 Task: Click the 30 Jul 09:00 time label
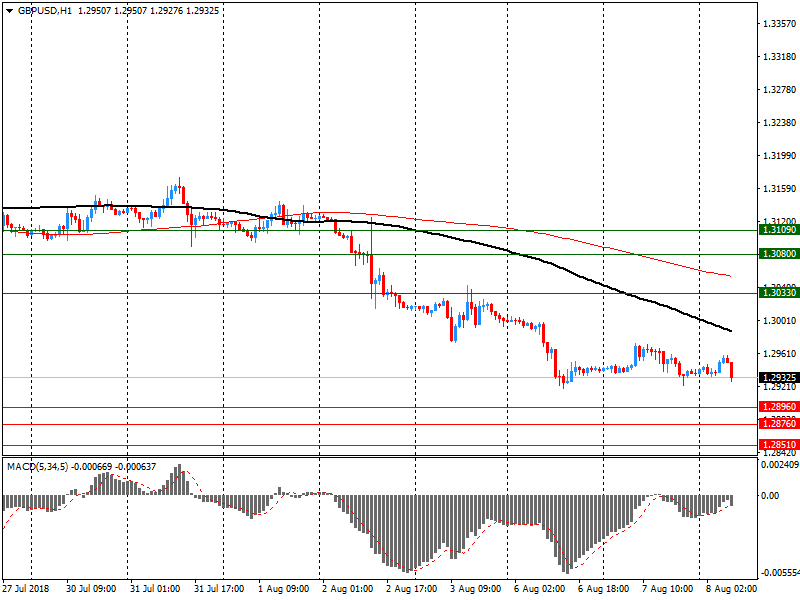[91, 589]
